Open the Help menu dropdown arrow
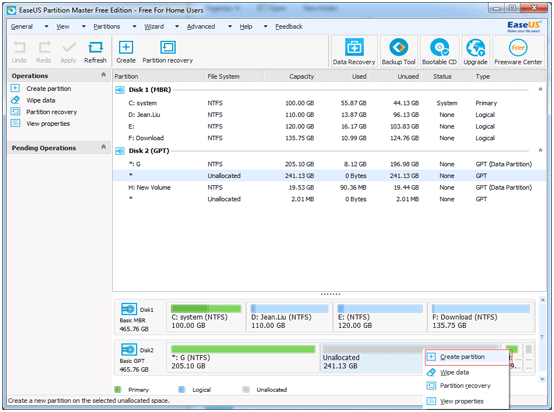Viewport: 554px width, 412px height. [x=265, y=27]
